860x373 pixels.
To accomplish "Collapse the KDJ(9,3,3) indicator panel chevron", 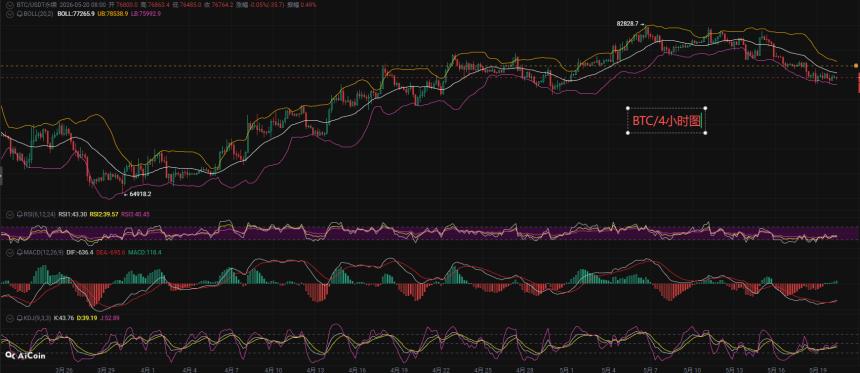I will 10,318.
